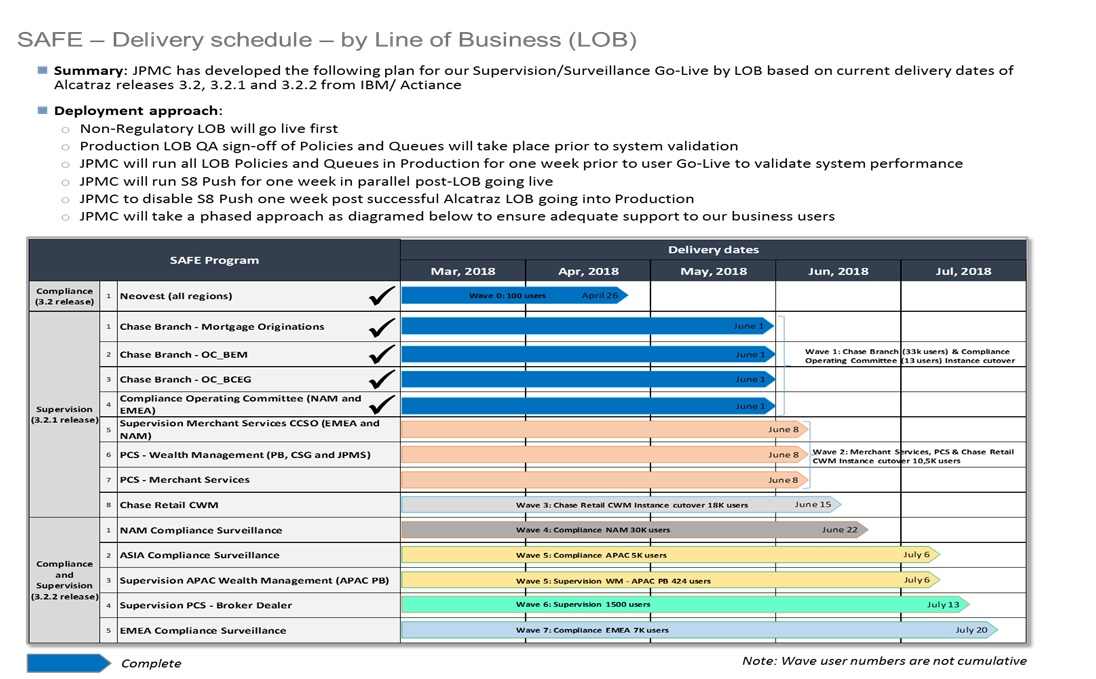Click the SAFE Program header cell

tap(216, 260)
